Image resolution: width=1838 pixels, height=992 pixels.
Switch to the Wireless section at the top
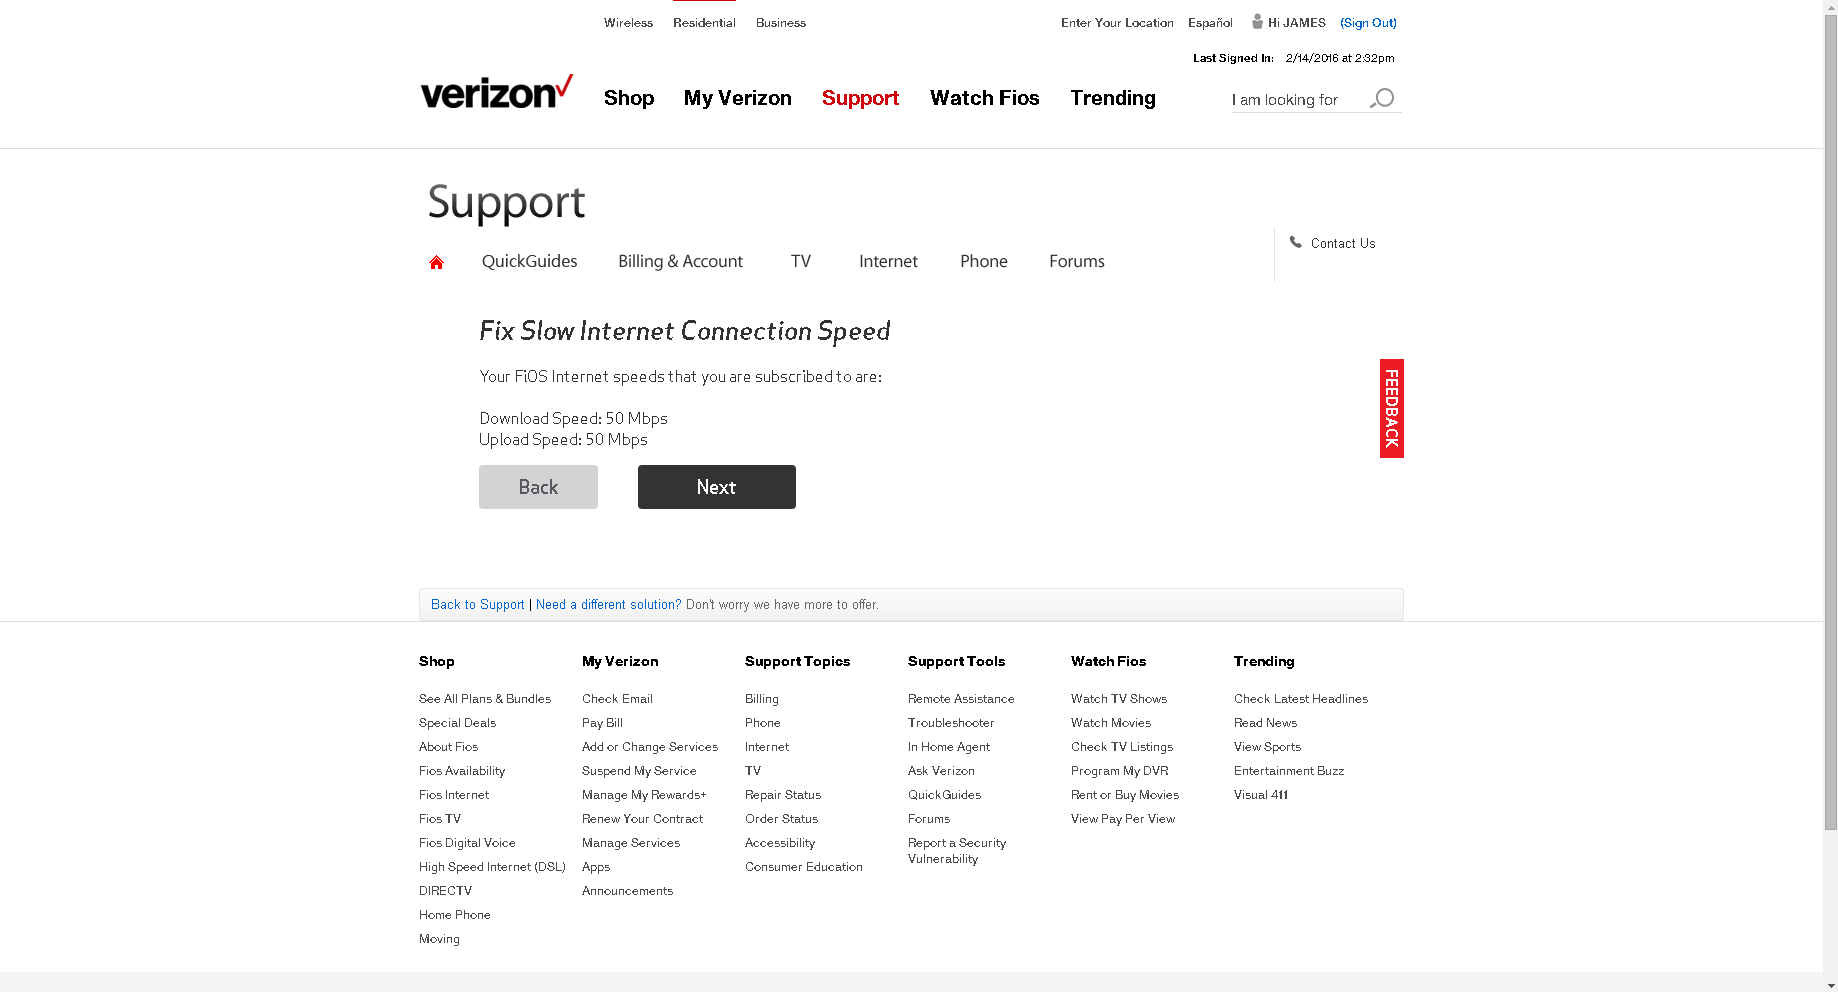(x=628, y=23)
